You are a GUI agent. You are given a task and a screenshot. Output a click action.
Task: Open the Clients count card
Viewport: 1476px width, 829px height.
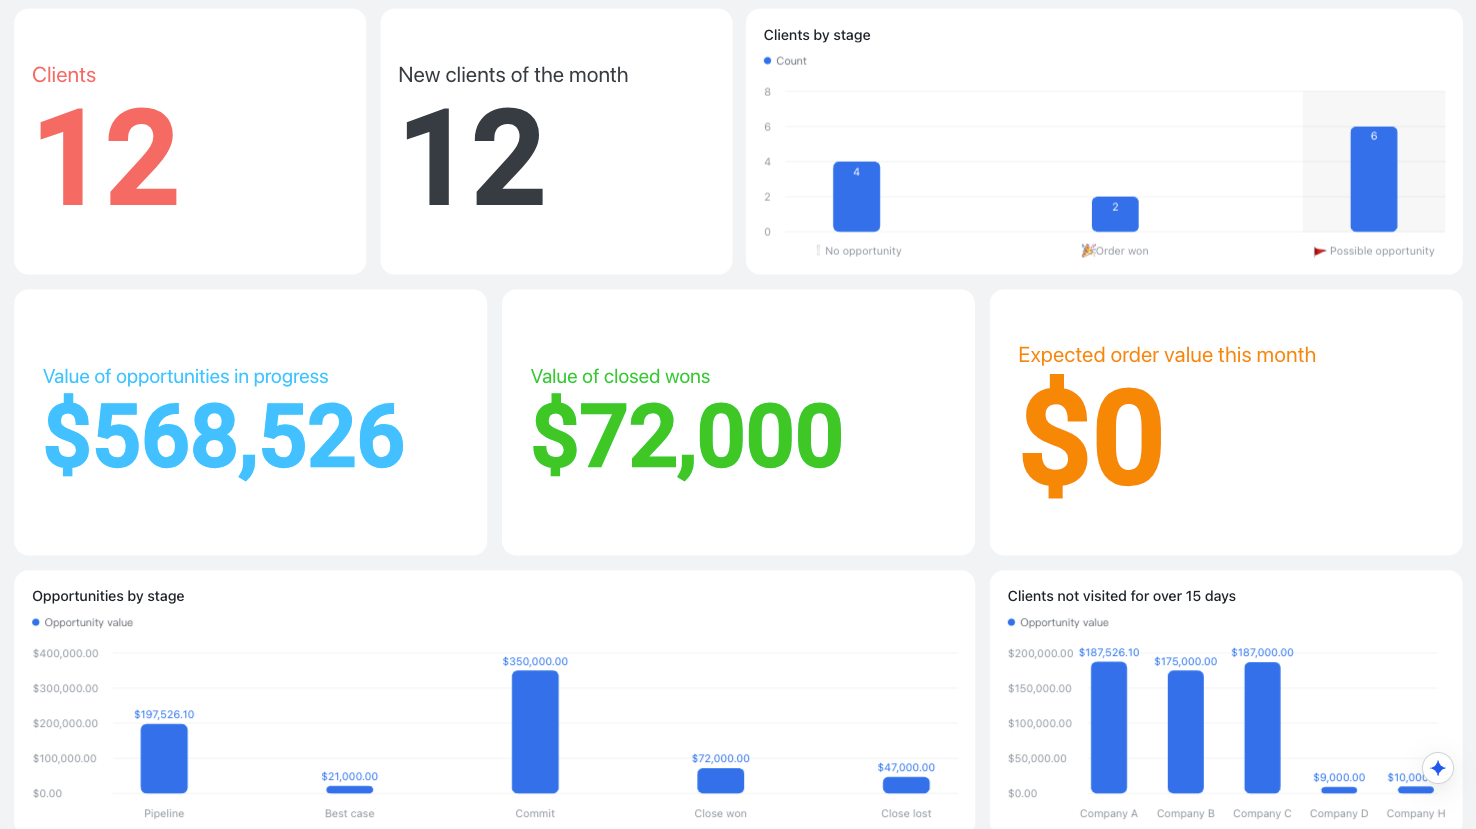190,142
